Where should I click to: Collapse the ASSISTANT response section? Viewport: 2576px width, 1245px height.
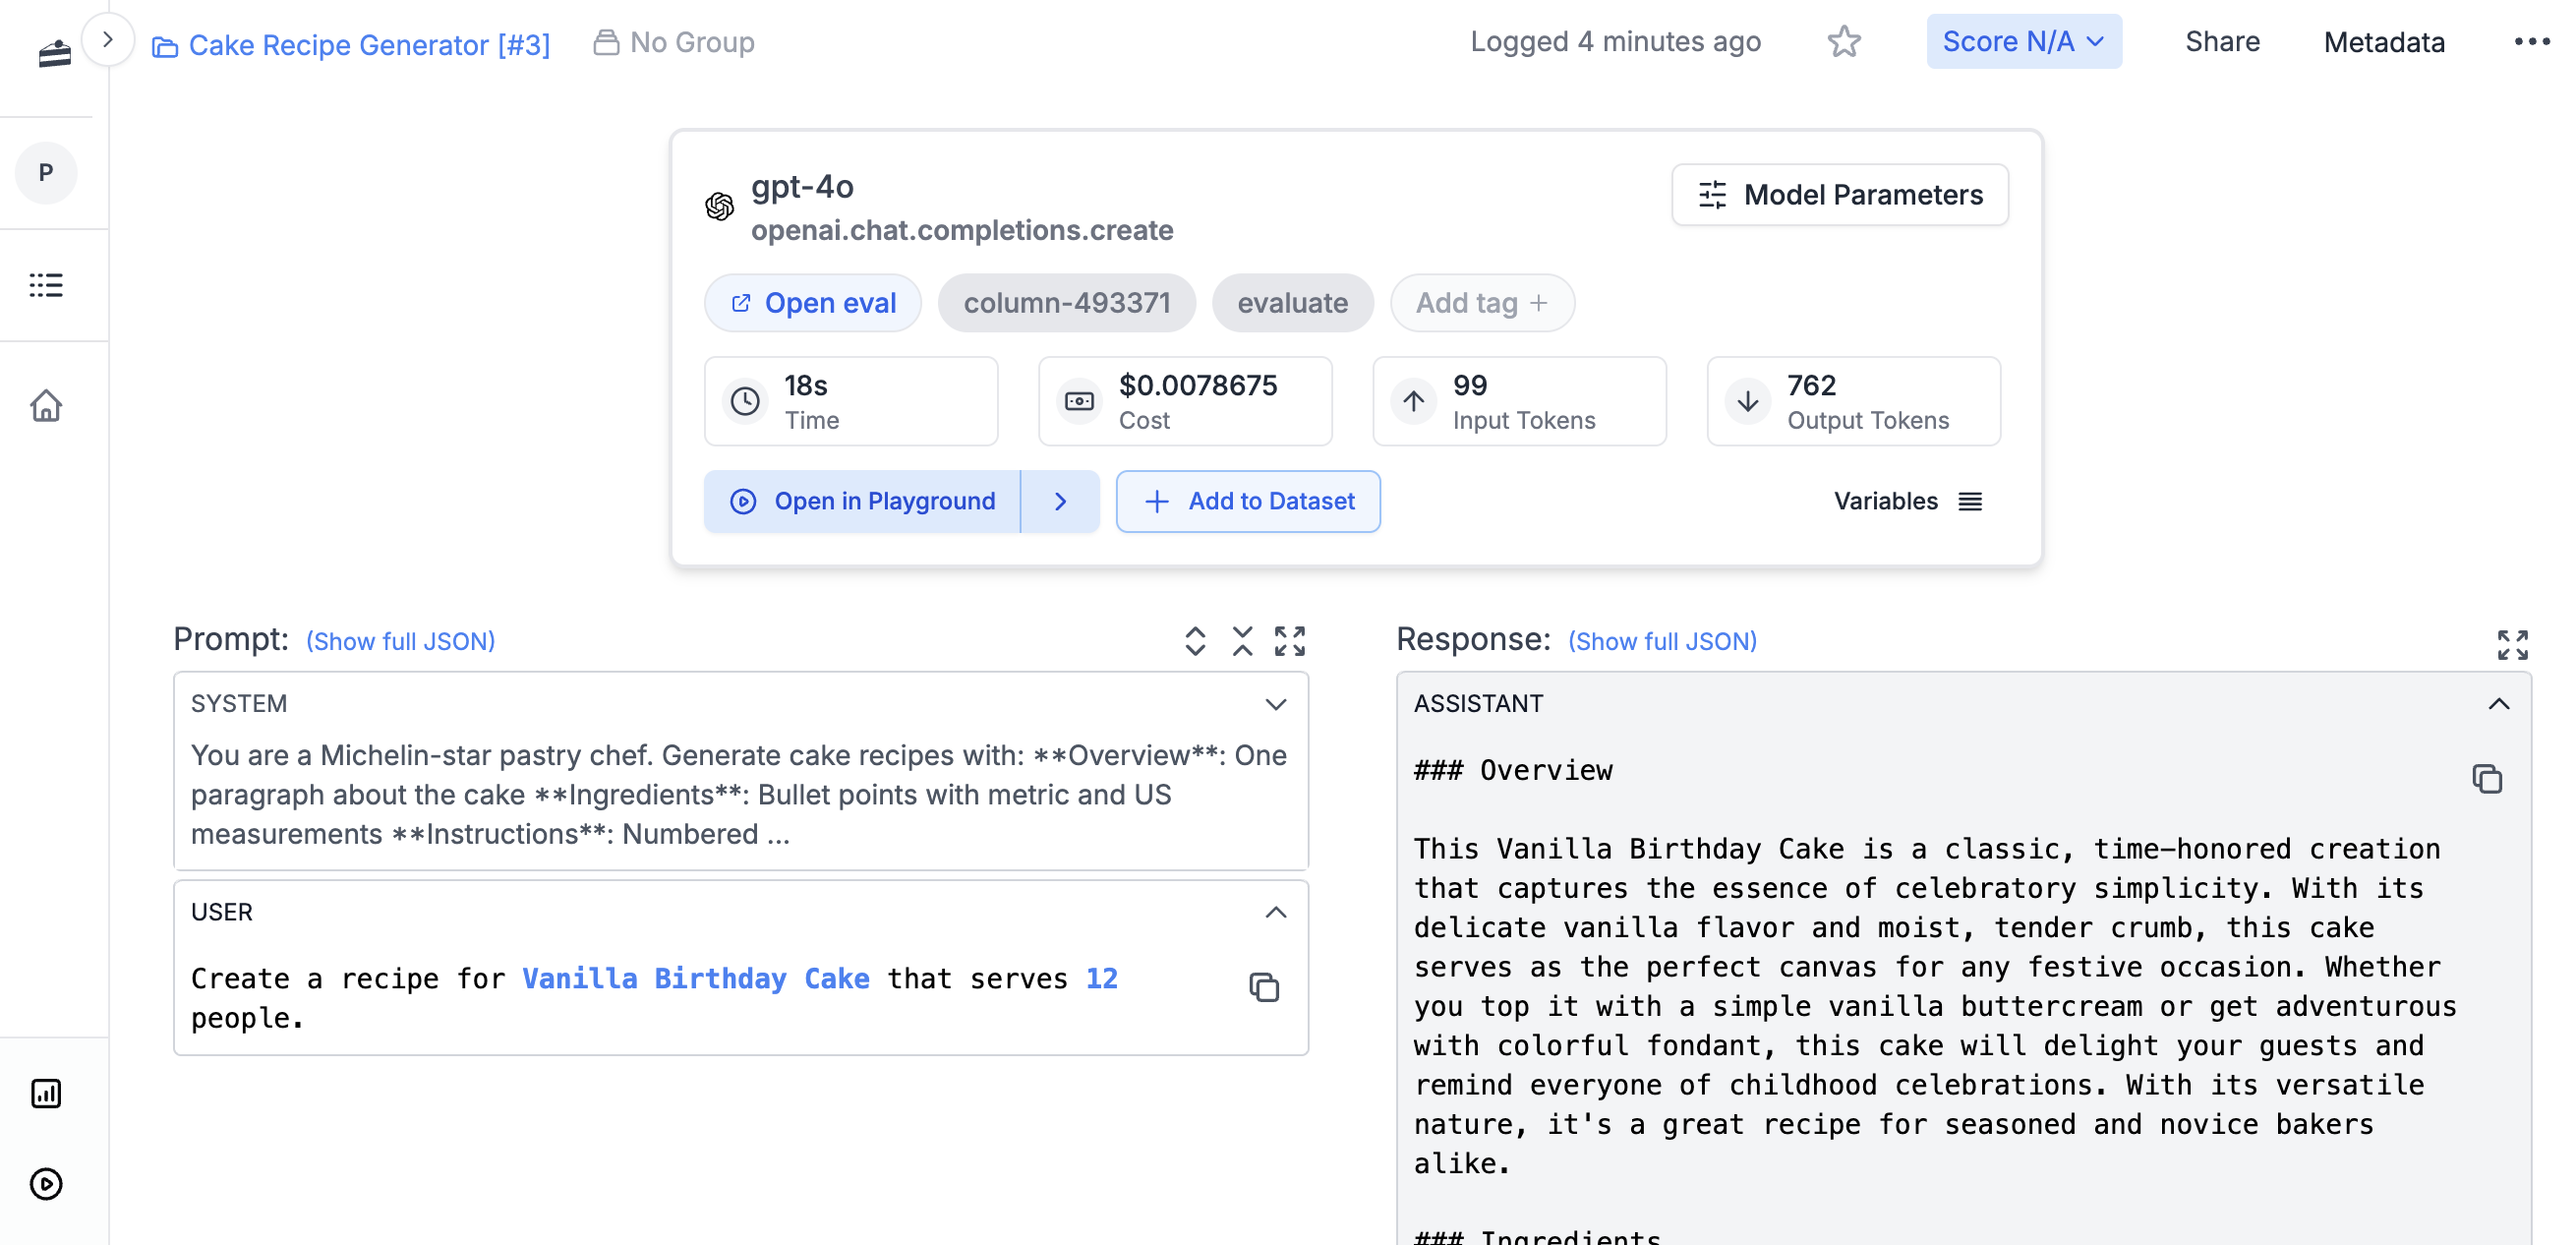coord(2498,704)
